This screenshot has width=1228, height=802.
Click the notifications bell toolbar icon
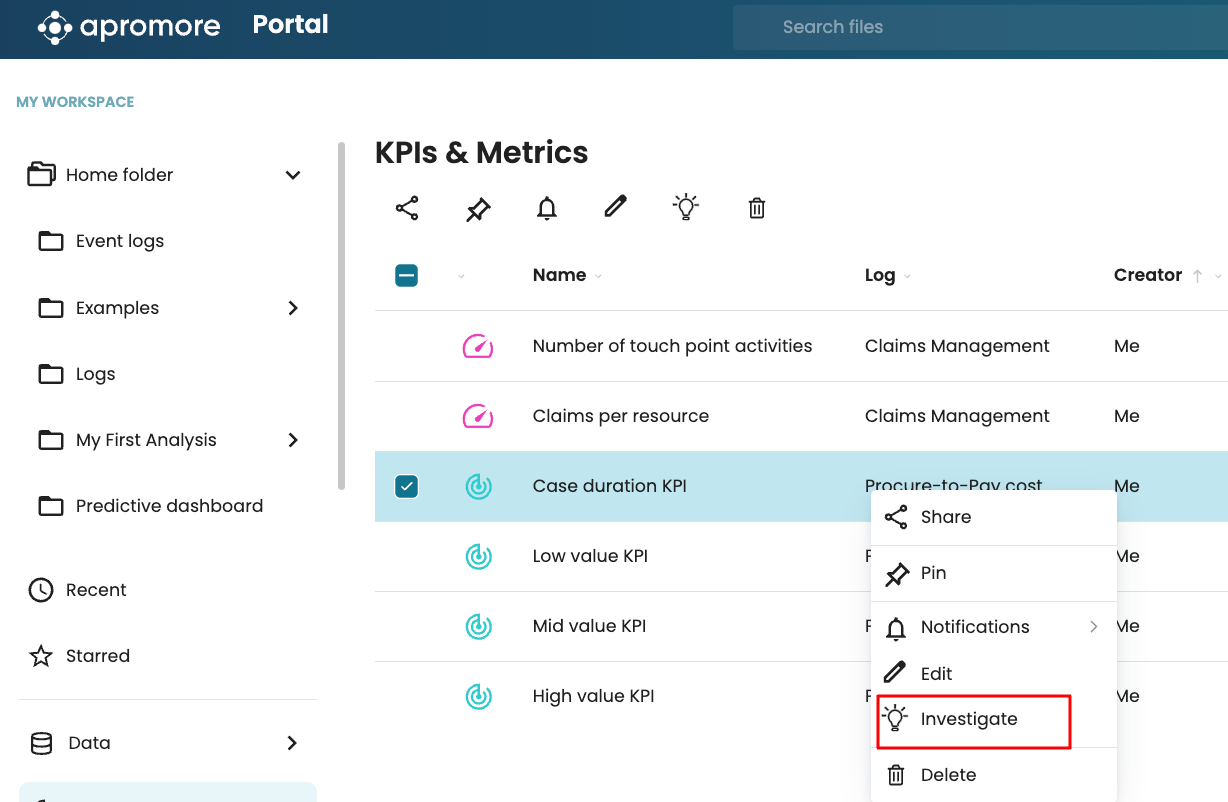(x=547, y=208)
